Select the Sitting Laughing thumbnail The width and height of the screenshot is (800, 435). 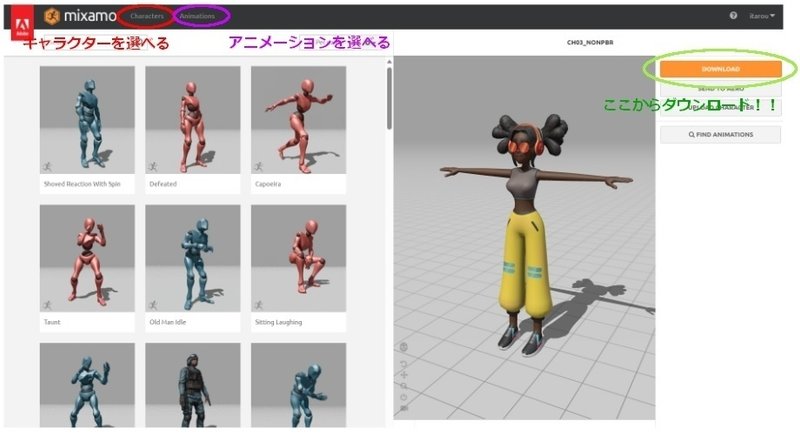[298, 259]
